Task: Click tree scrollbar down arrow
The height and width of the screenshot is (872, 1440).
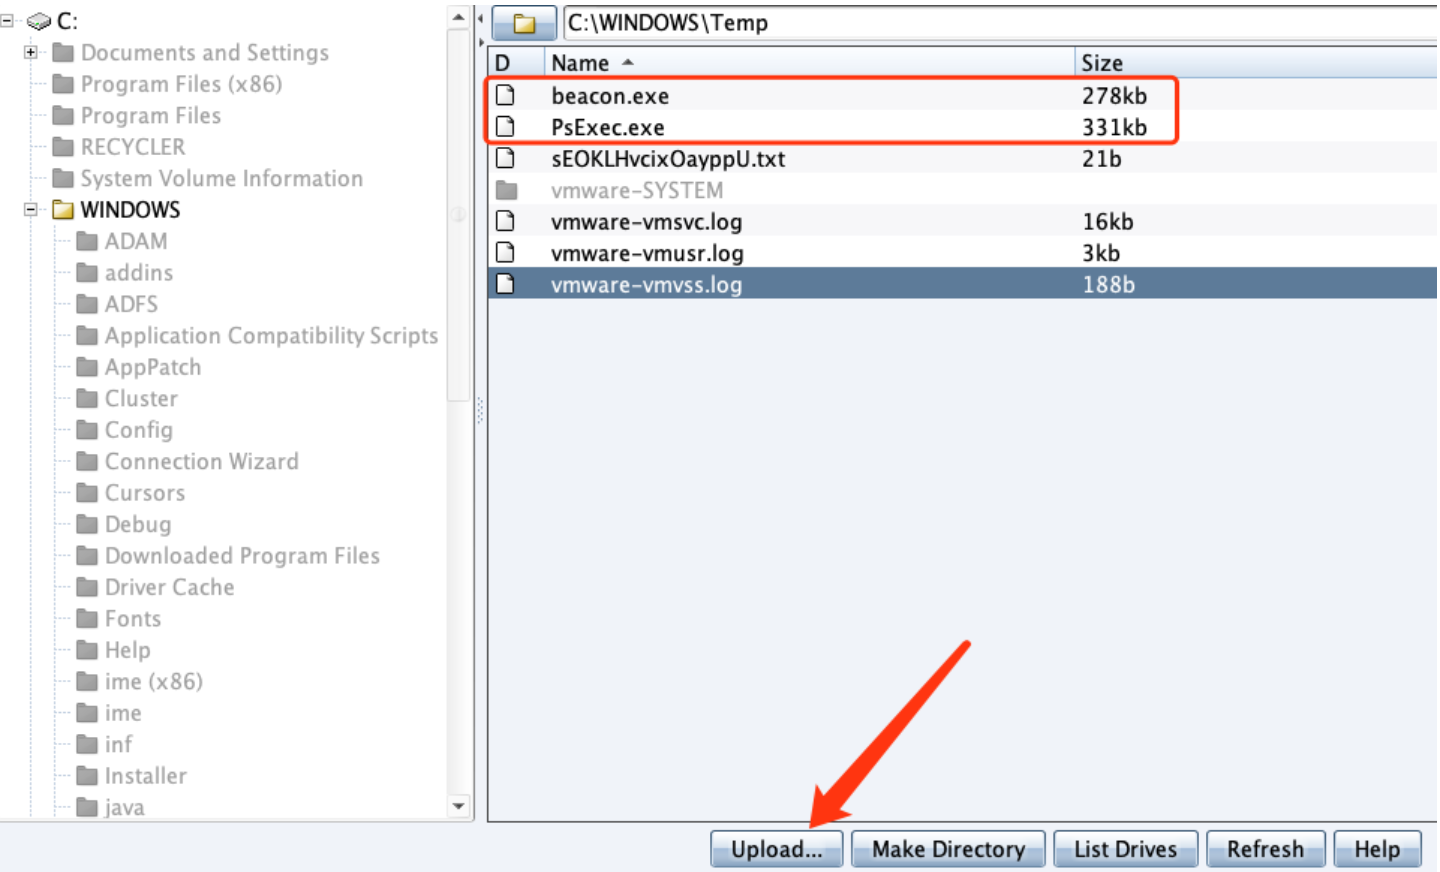Action: pyautogui.click(x=459, y=806)
